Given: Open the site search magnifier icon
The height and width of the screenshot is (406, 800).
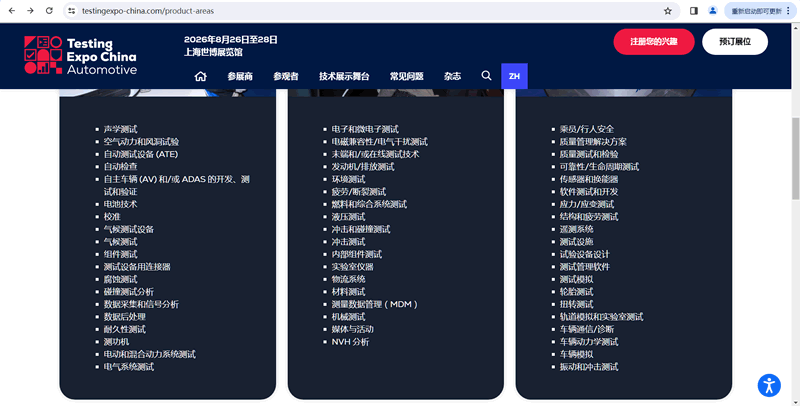Looking at the screenshot, I should pyautogui.click(x=486, y=76).
